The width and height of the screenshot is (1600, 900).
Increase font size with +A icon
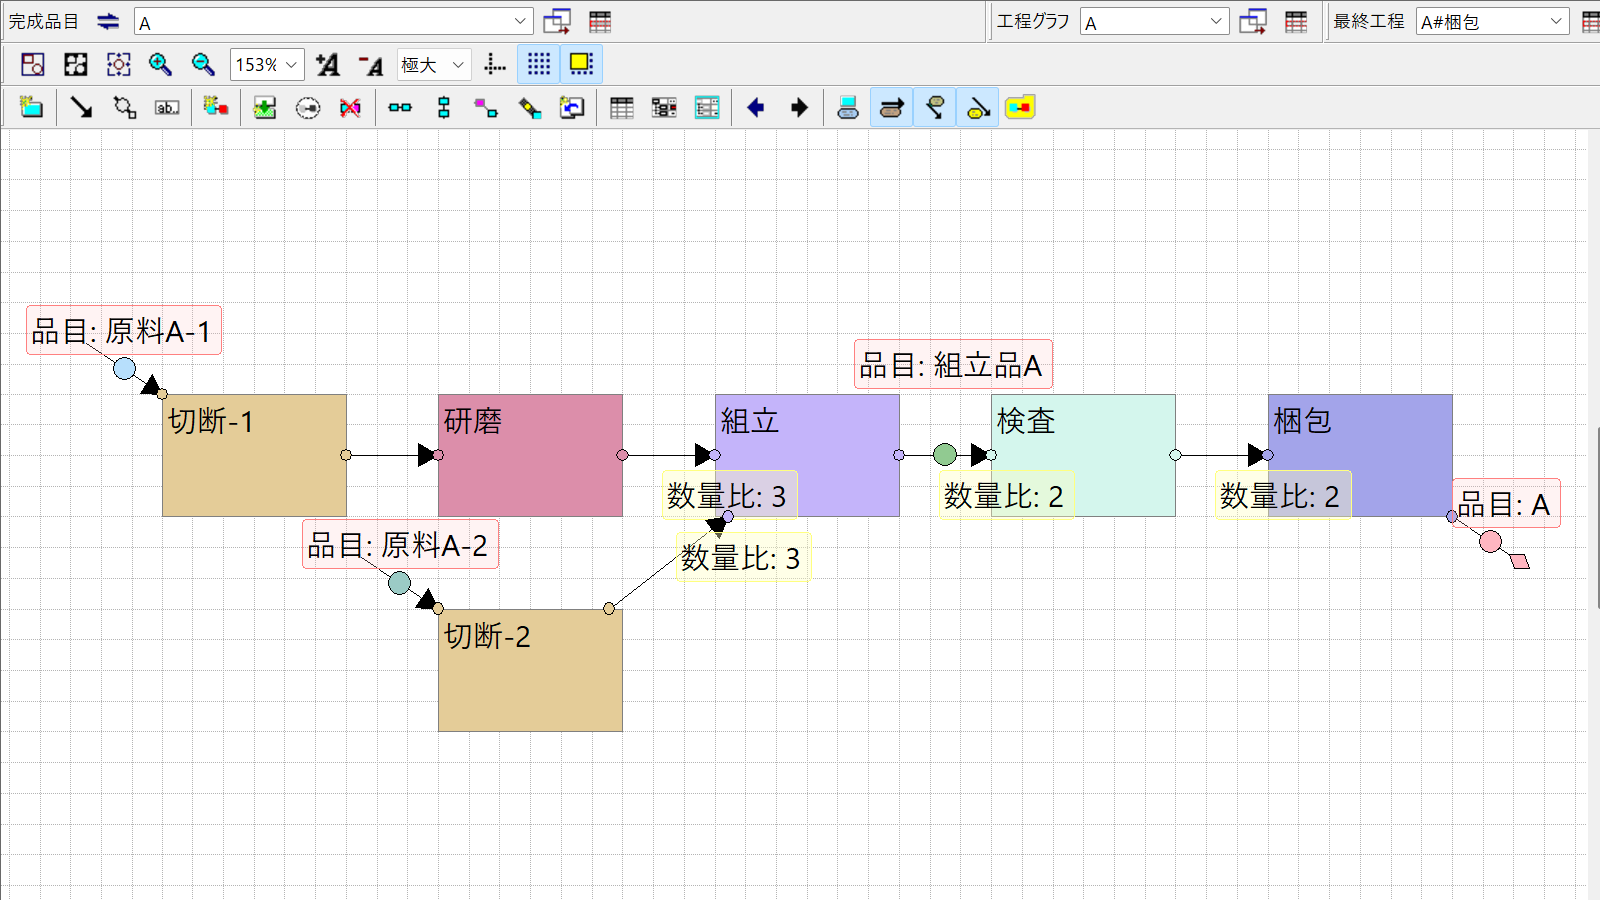click(x=327, y=65)
